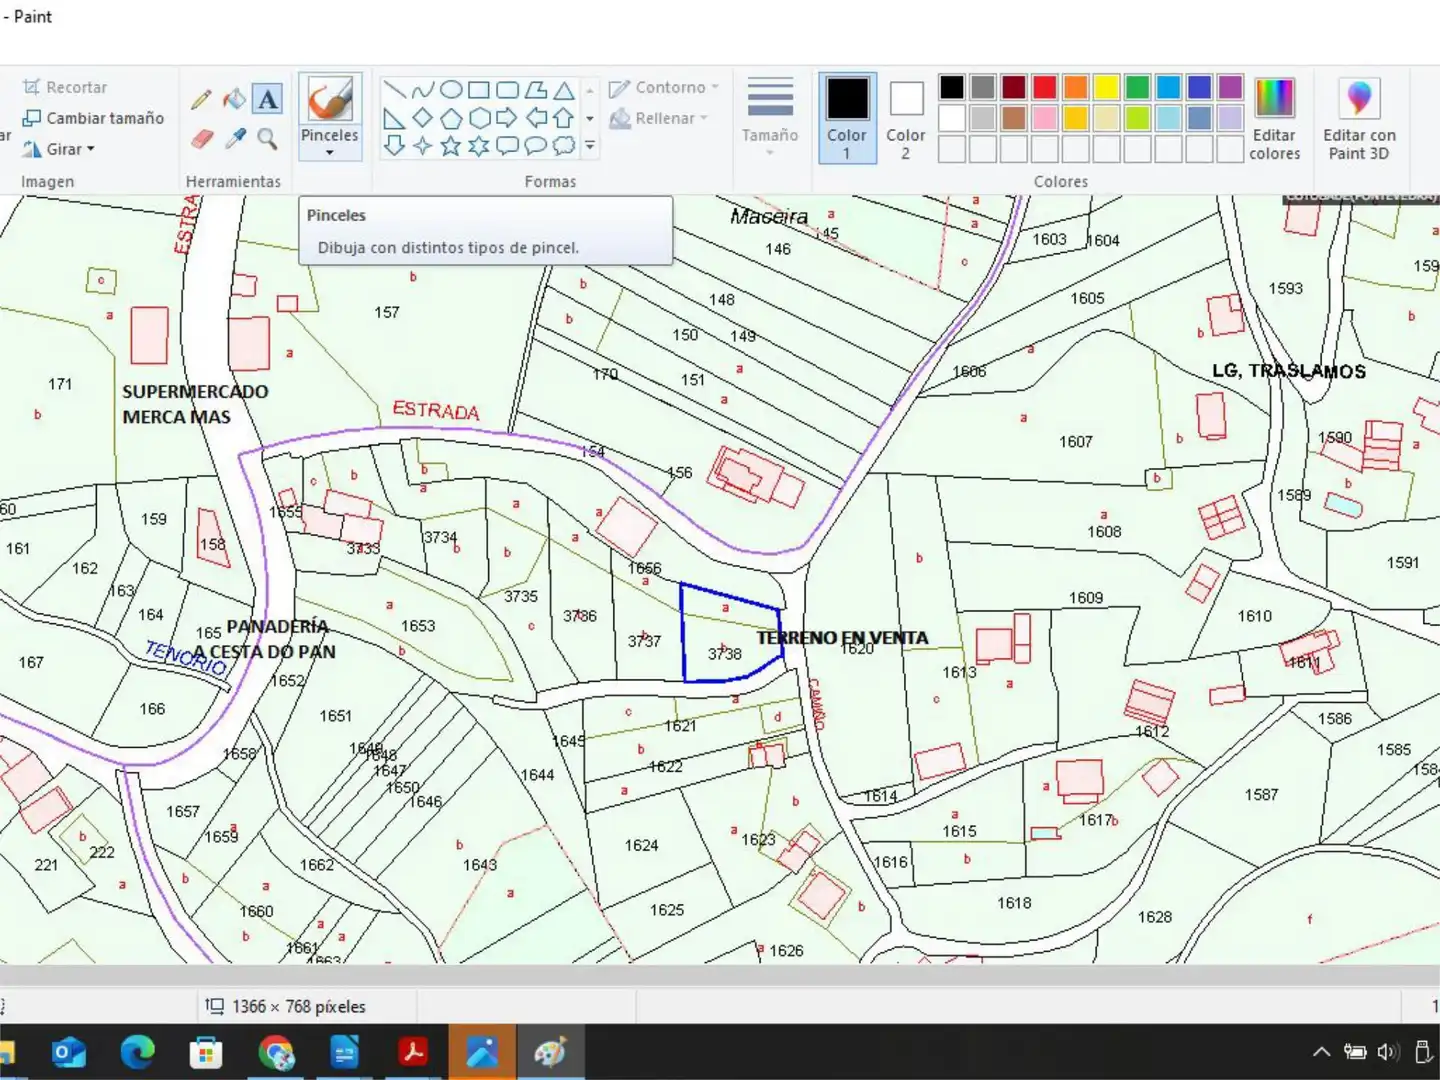Click Cambiar tamaño button
The image size is (1440, 1080).
pyautogui.click(x=93, y=118)
